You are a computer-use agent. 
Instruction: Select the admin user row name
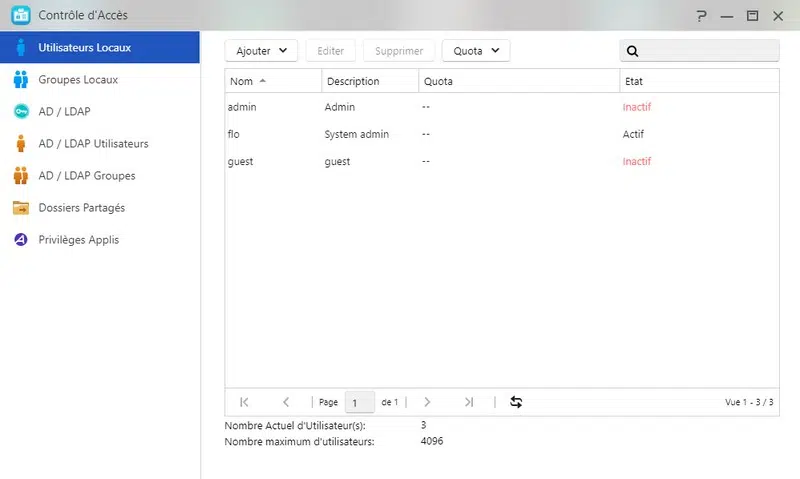click(242, 107)
